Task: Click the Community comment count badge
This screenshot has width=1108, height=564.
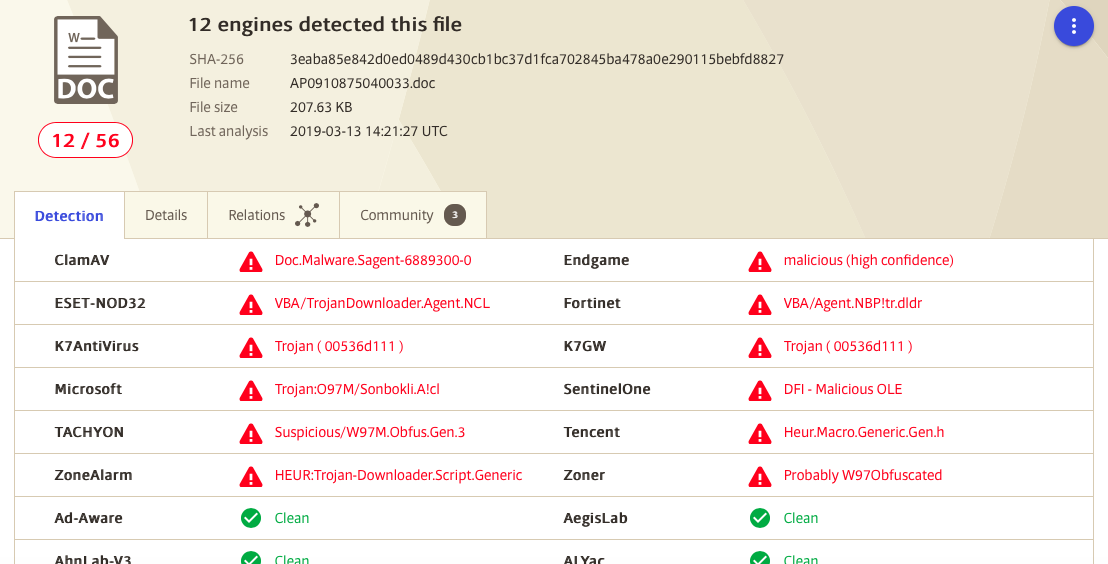Action: click(x=455, y=215)
